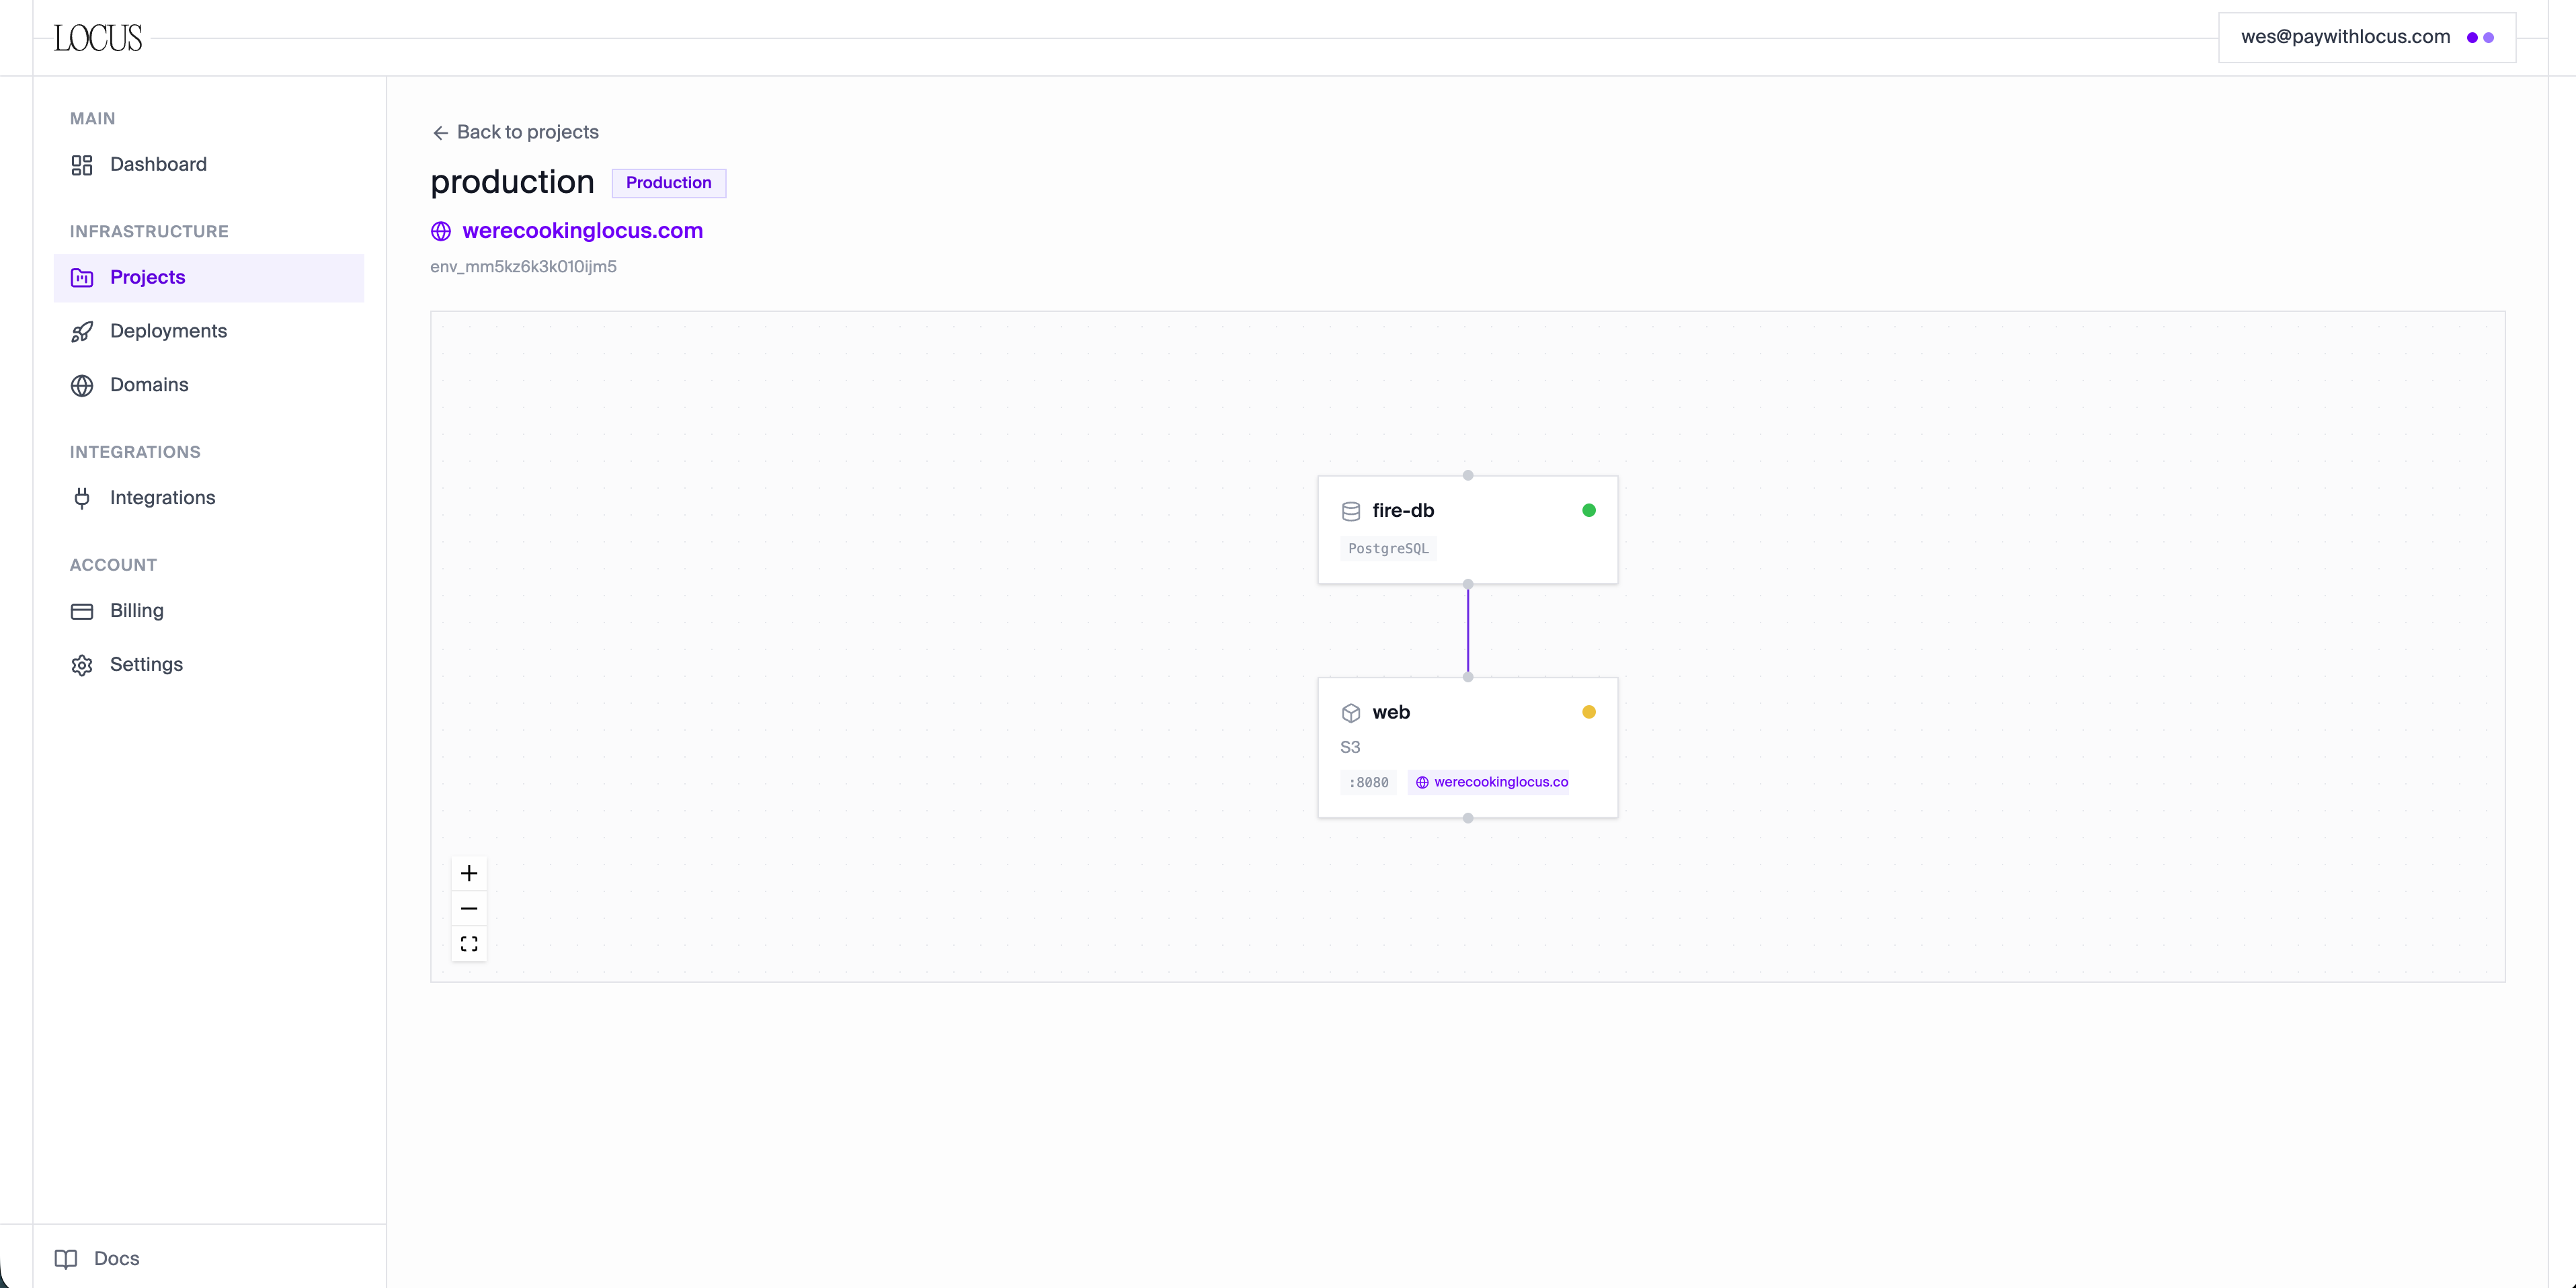2576x1288 pixels.
Task: Click the green fire-db status dot
Action: (1588, 510)
